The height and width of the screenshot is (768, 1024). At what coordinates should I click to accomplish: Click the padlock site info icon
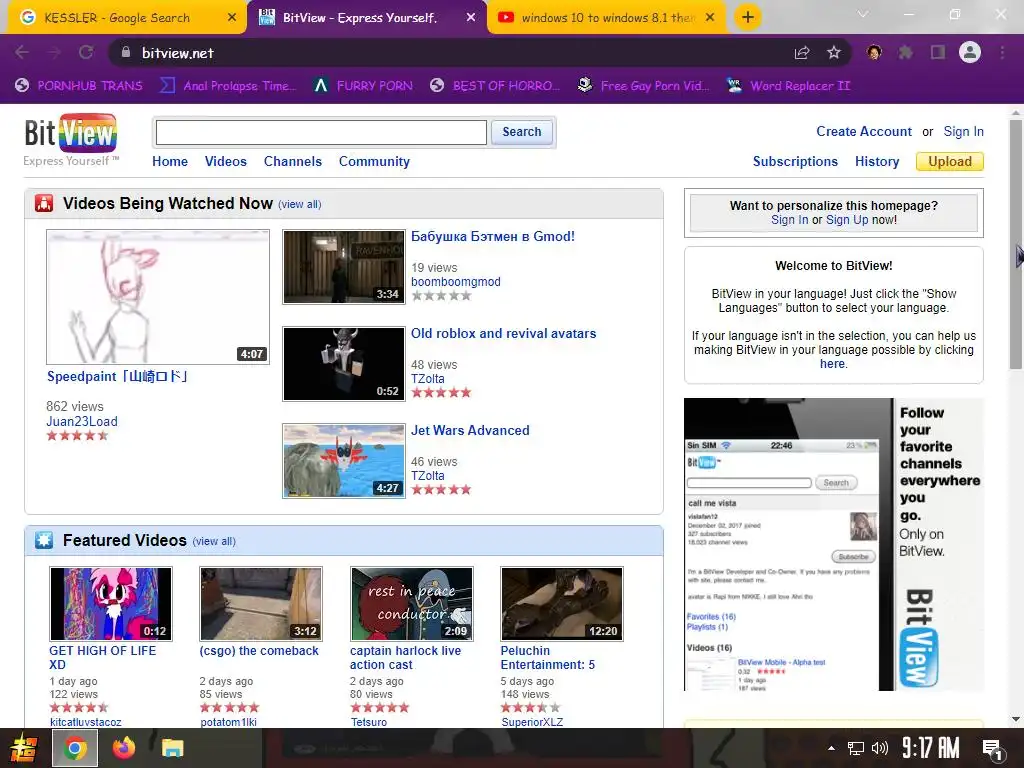coord(125,53)
